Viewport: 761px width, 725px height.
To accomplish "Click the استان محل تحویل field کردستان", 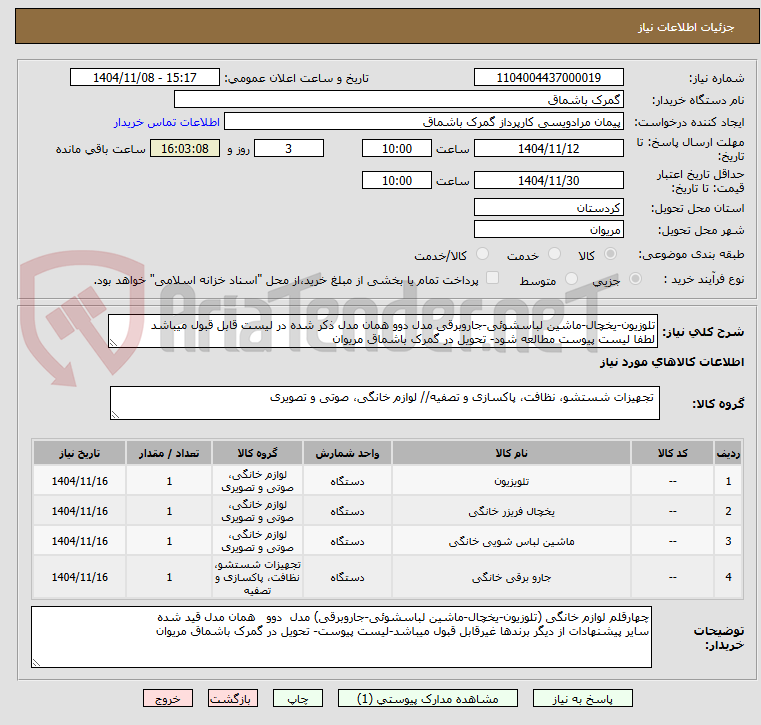I will click(x=548, y=208).
